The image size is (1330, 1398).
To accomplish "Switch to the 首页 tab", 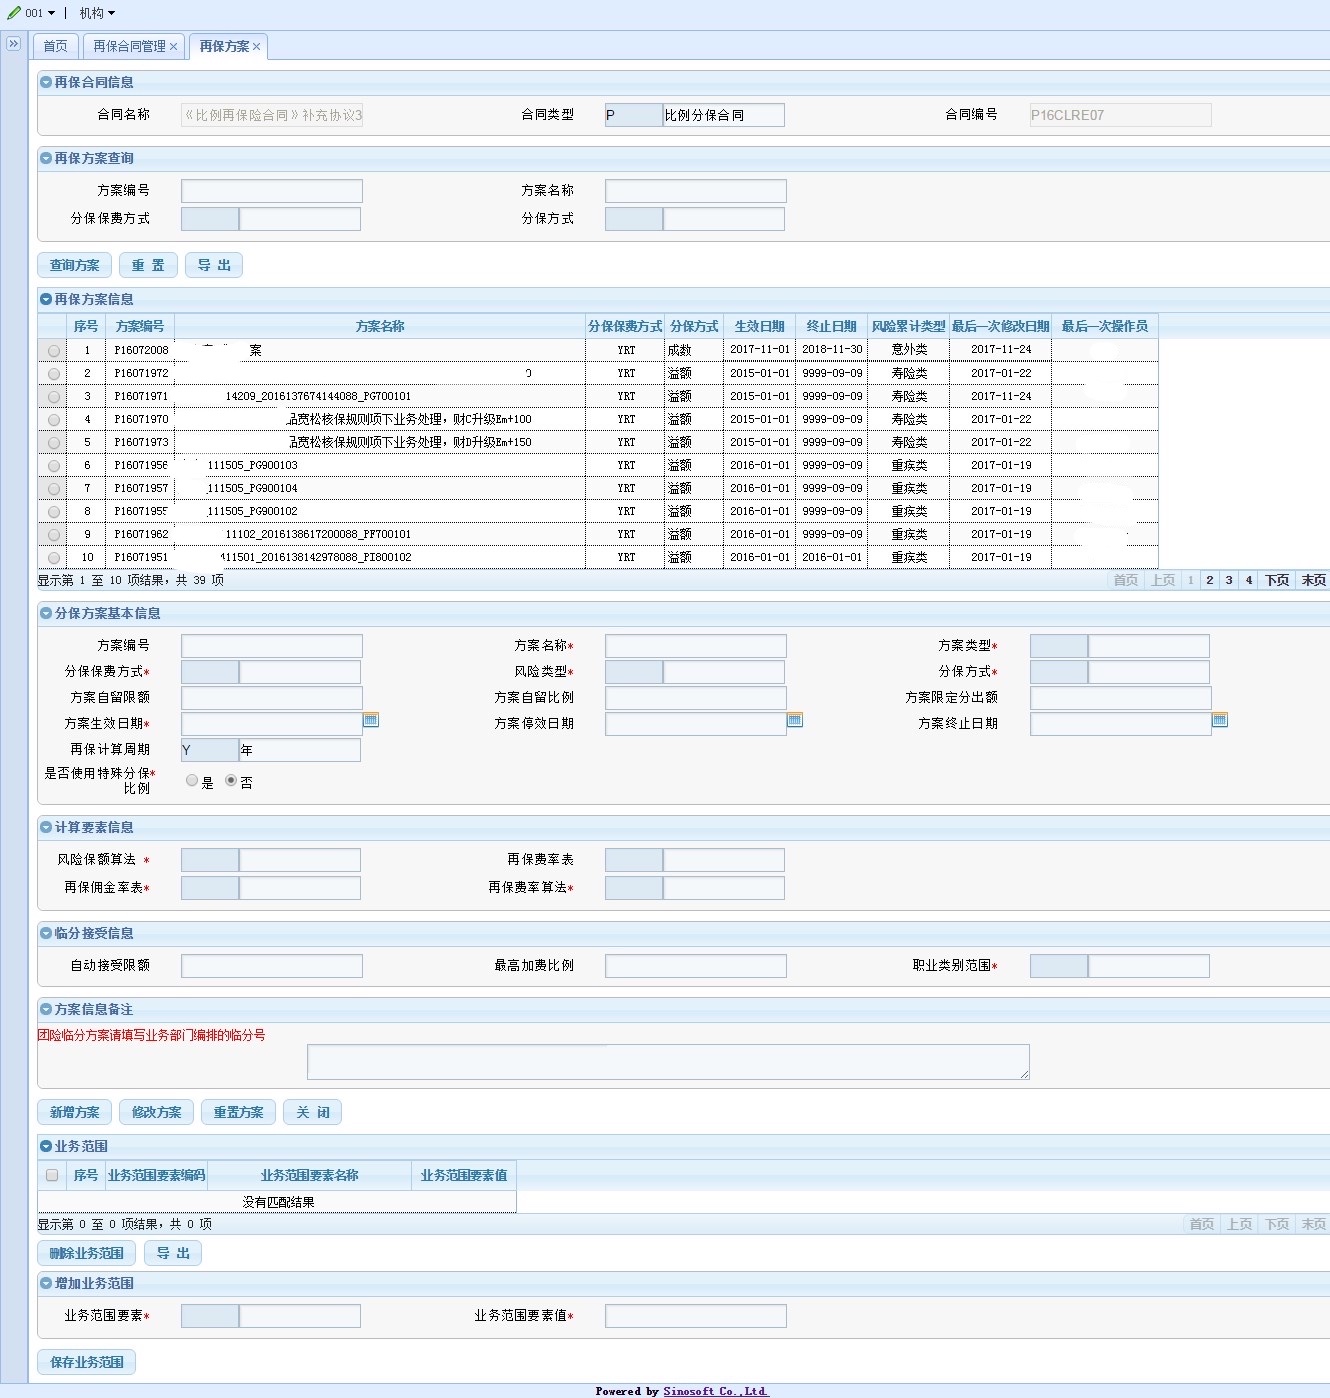I will (56, 46).
